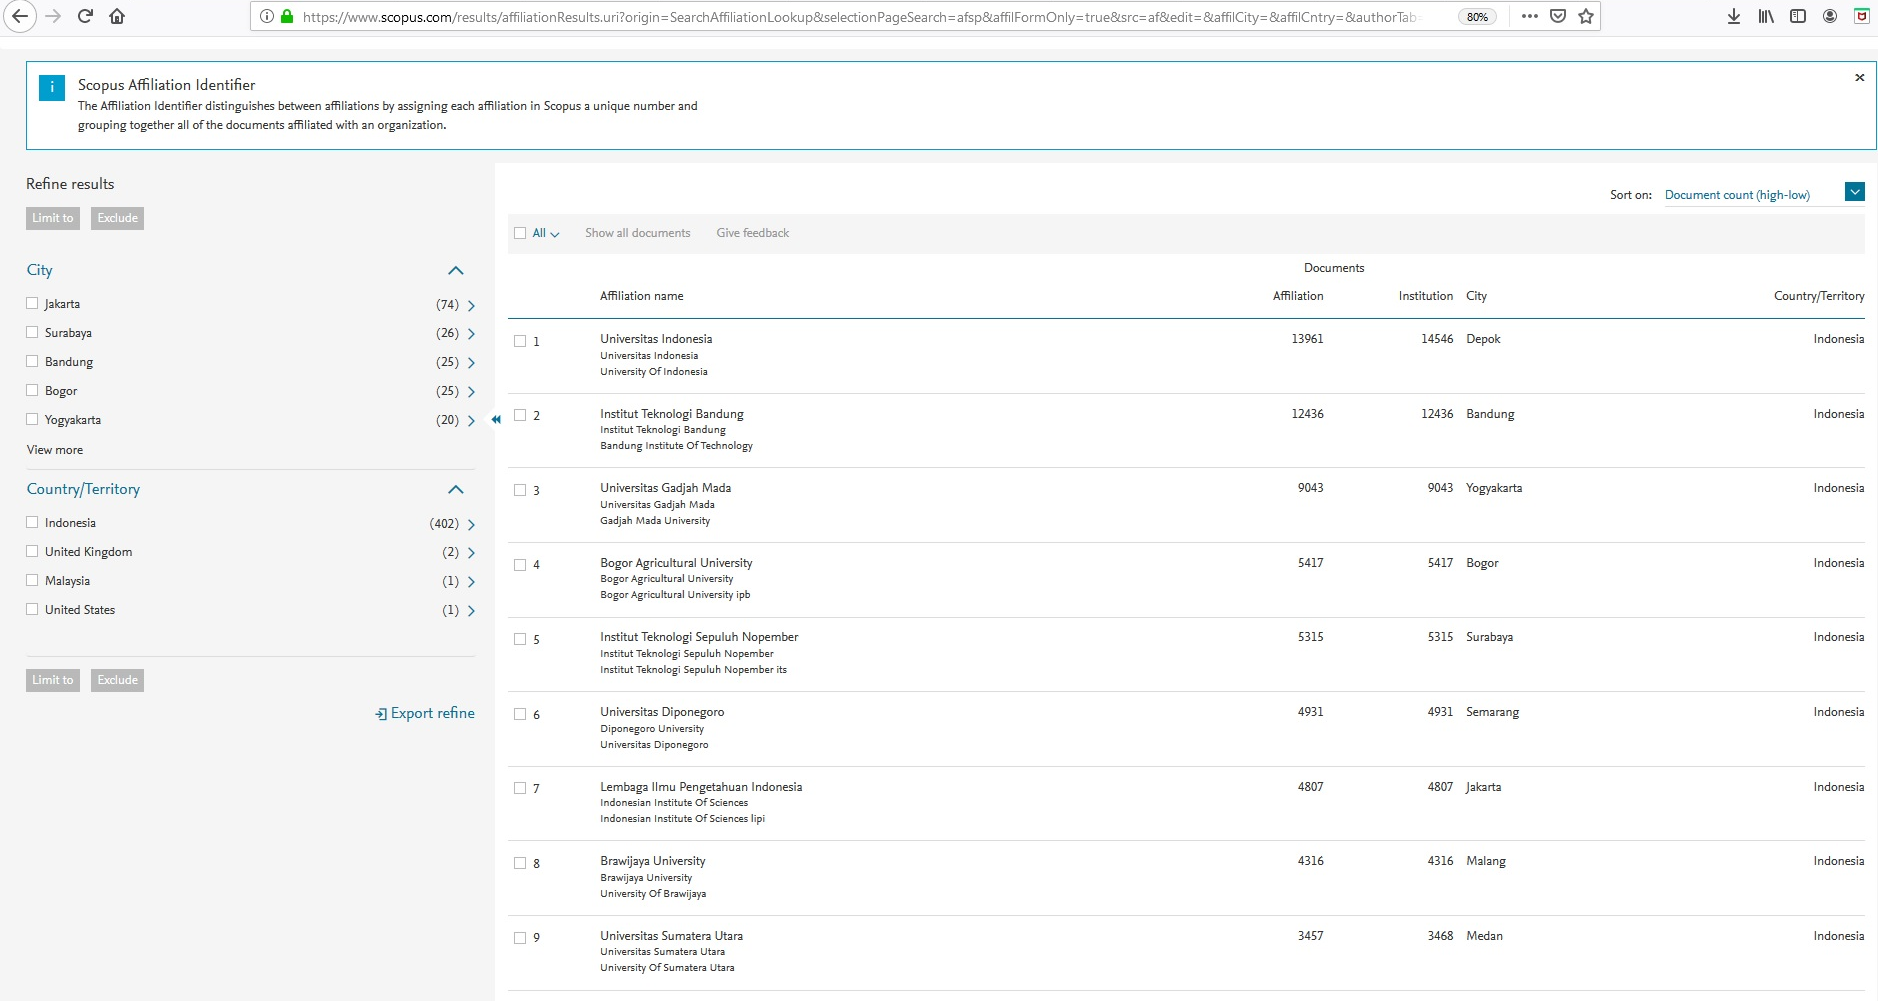Open the browser downloads arrow icon
Screen dimensions: 1878x1001
[x=1734, y=16]
